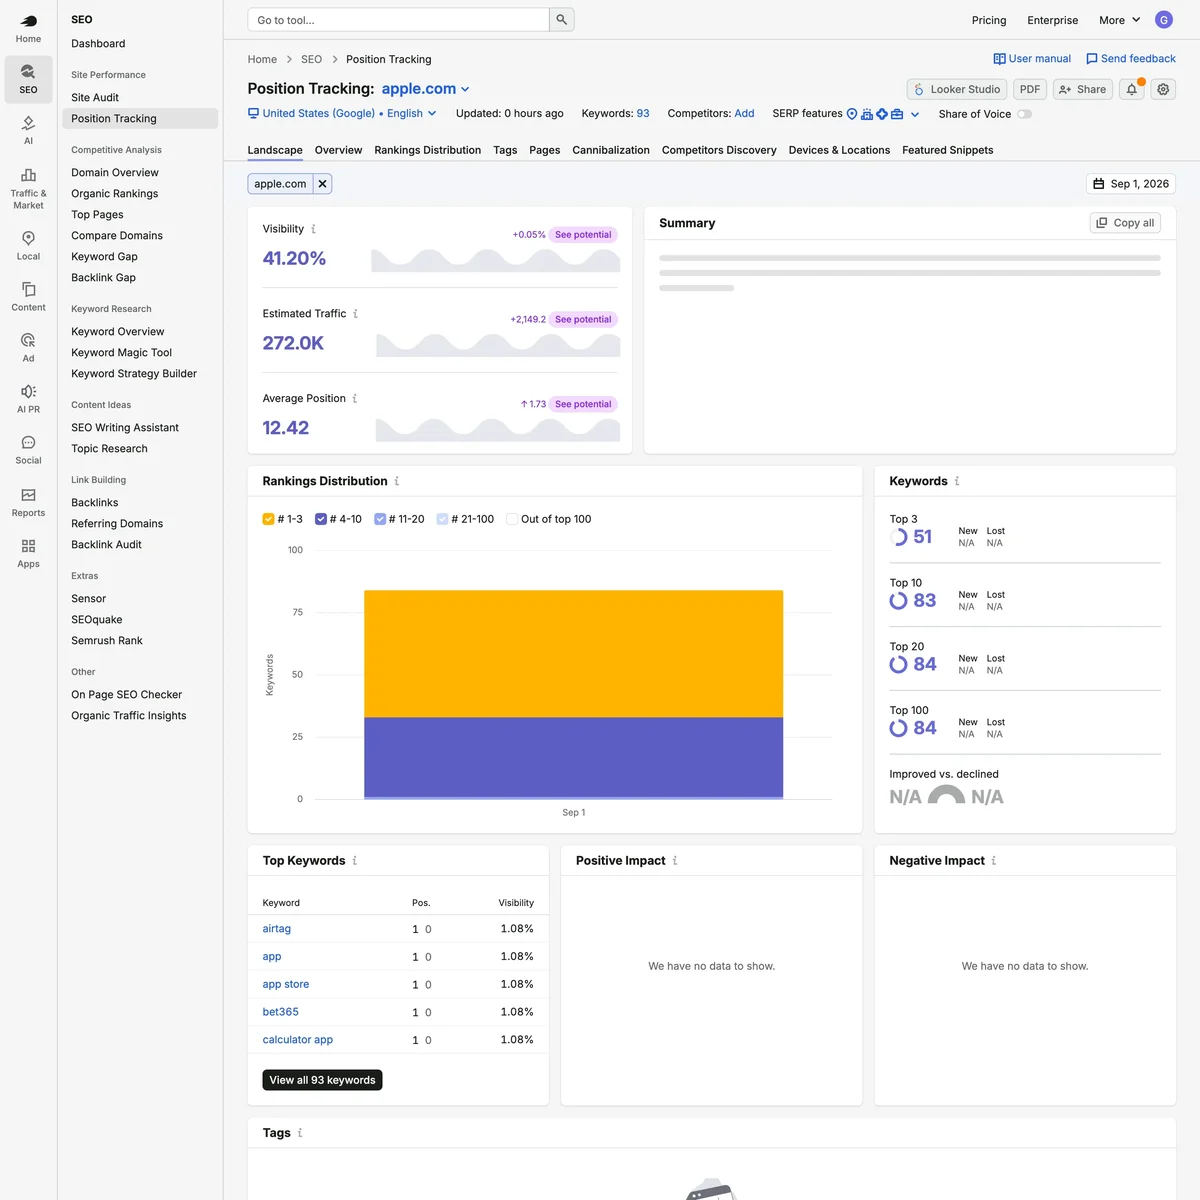Open the Reports sidebar section
The width and height of the screenshot is (1200, 1200).
(28, 502)
